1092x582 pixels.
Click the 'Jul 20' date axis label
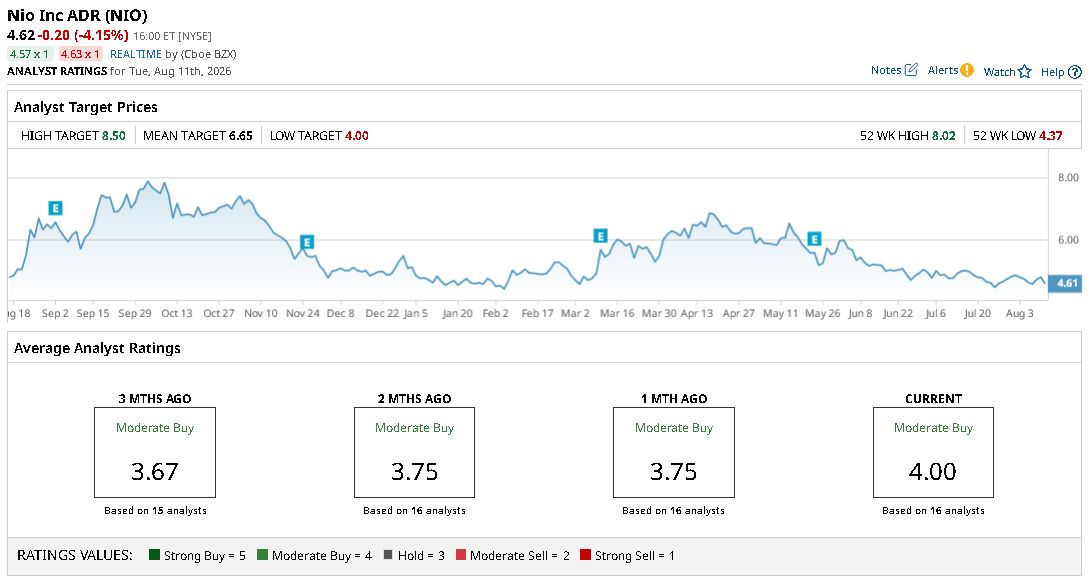[977, 313]
